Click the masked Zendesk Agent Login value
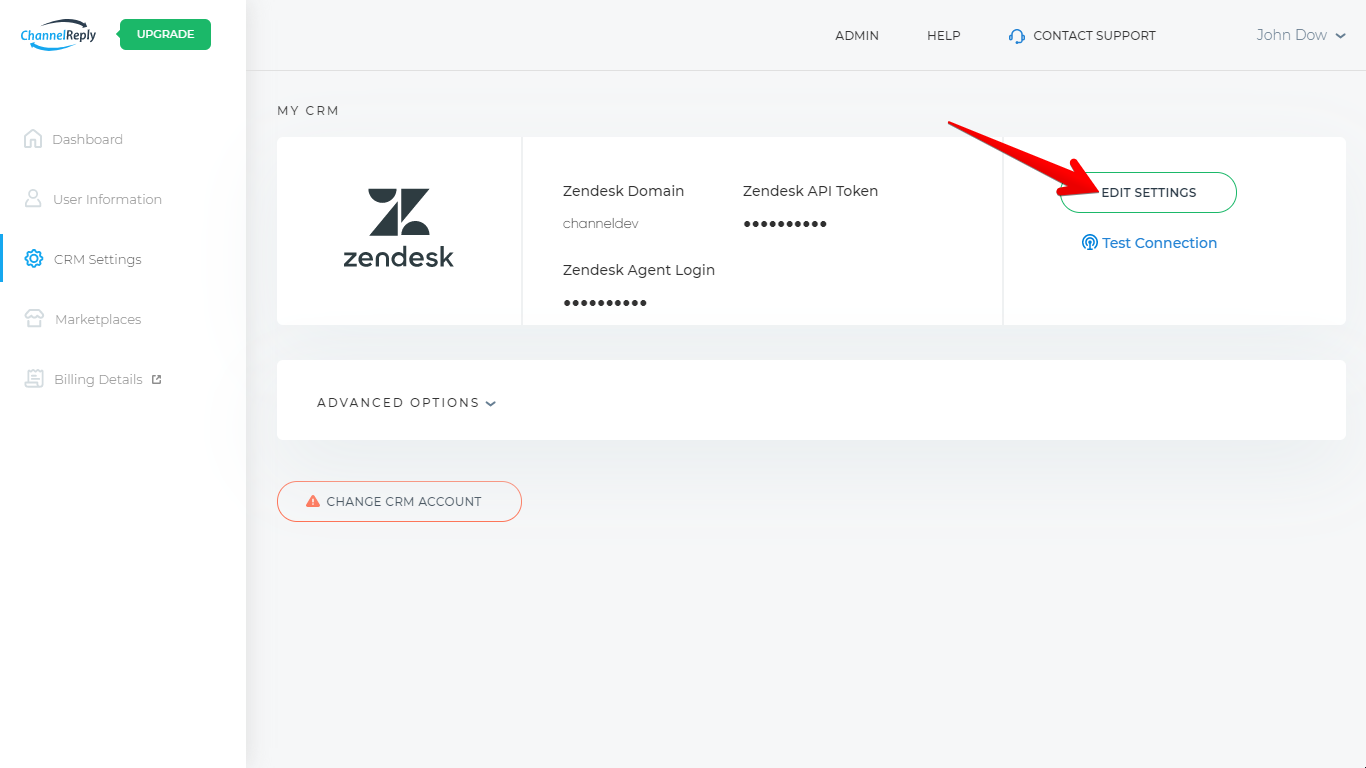 (x=605, y=303)
